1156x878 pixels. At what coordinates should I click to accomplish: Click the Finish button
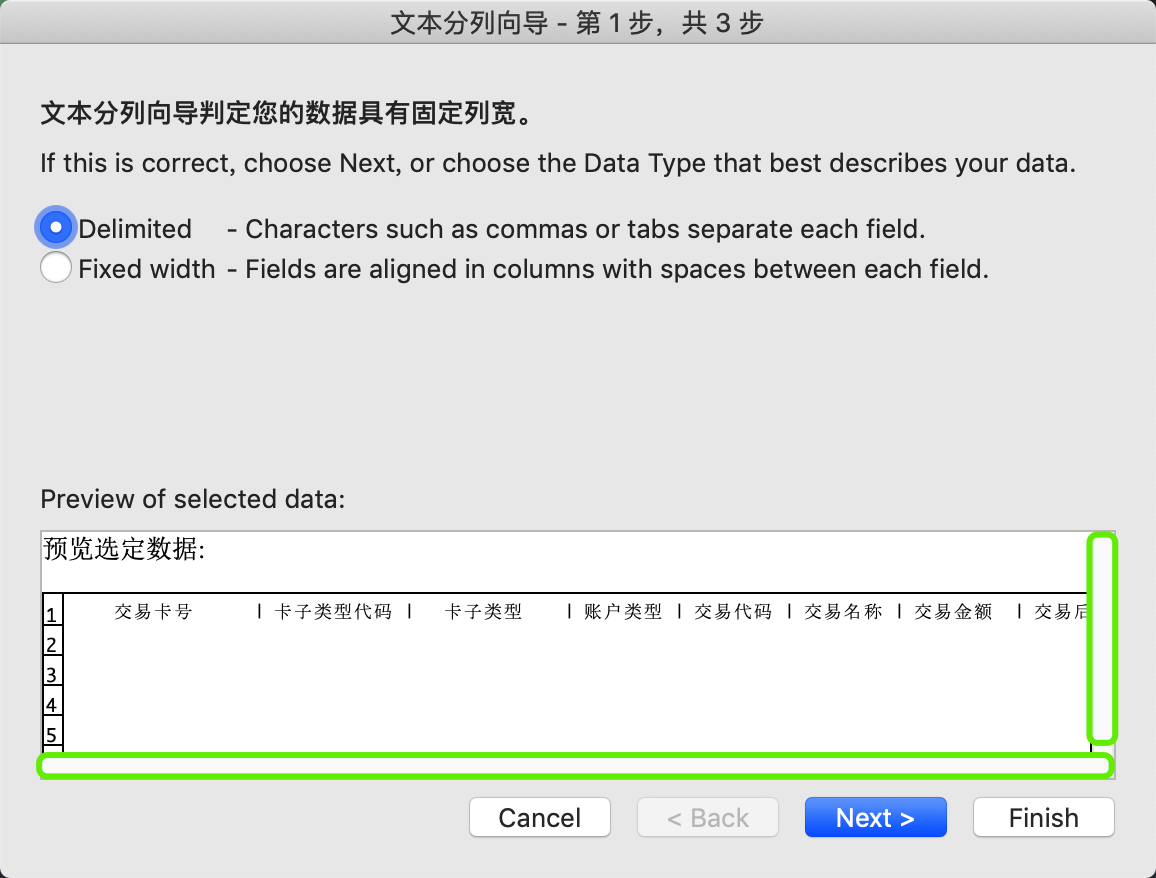coord(1043,818)
